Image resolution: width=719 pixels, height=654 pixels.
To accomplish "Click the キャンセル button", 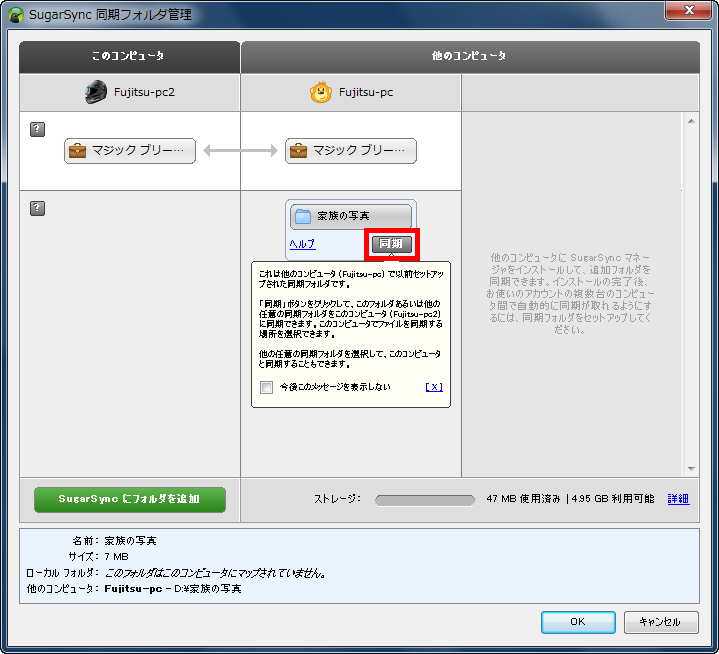I will [661, 622].
